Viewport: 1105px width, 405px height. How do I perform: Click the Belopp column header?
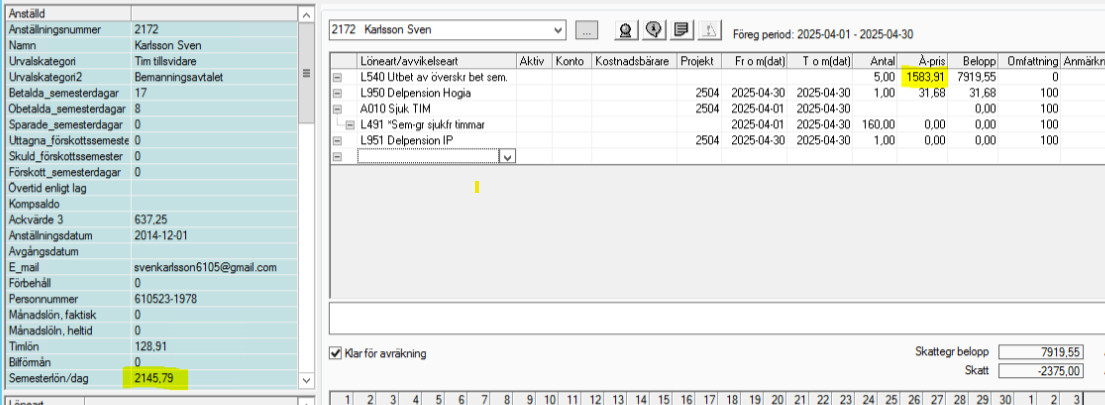coord(968,61)
